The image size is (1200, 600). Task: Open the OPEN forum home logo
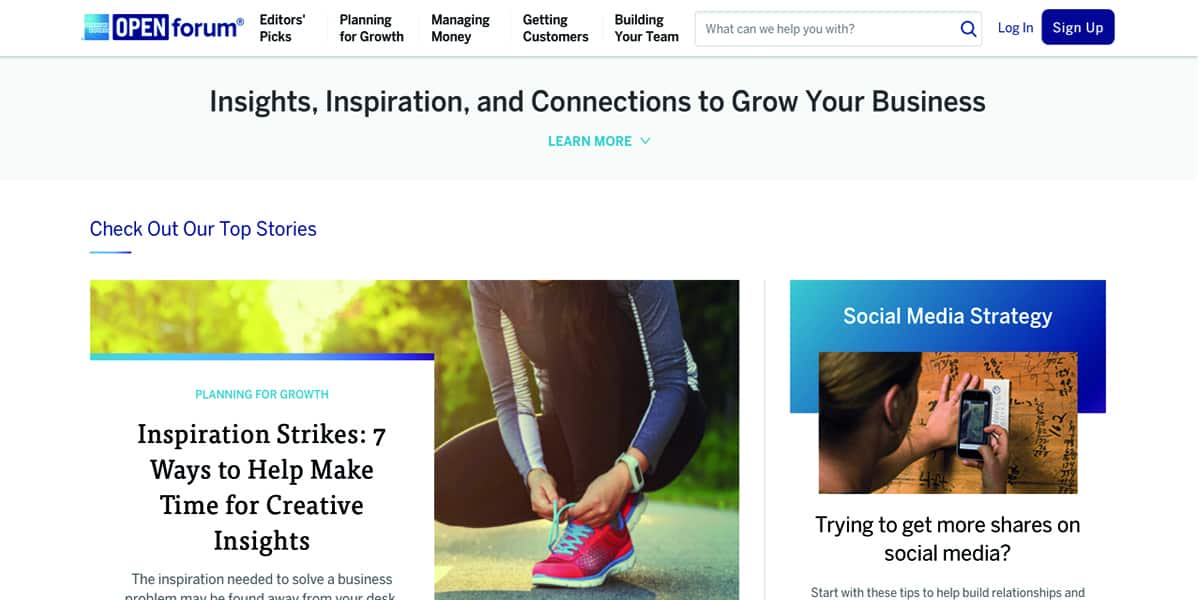(164, 28)
